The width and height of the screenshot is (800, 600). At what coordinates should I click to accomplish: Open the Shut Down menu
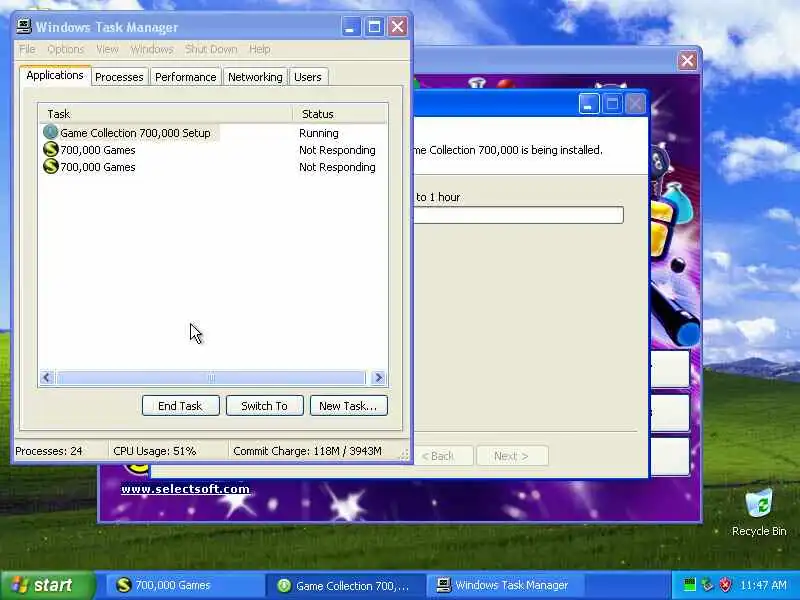(211, 49)
